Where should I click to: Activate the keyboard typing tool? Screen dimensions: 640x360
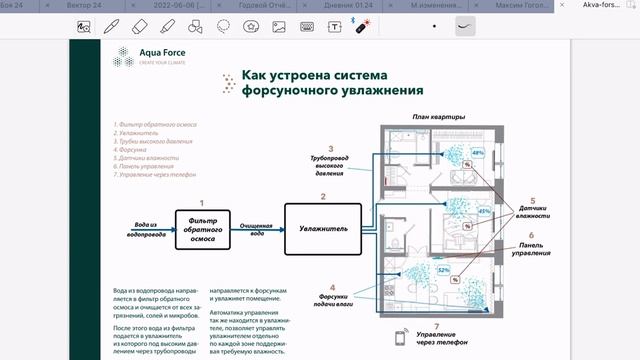[x=307, y=27]
